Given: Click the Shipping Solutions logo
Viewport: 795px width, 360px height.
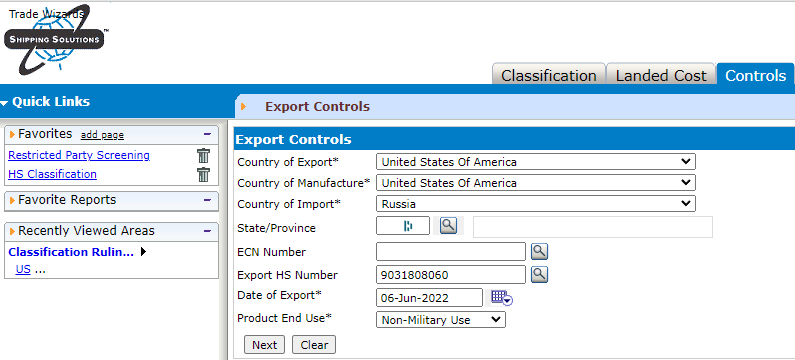Looking at the screenshot, I should click(55, 40).
